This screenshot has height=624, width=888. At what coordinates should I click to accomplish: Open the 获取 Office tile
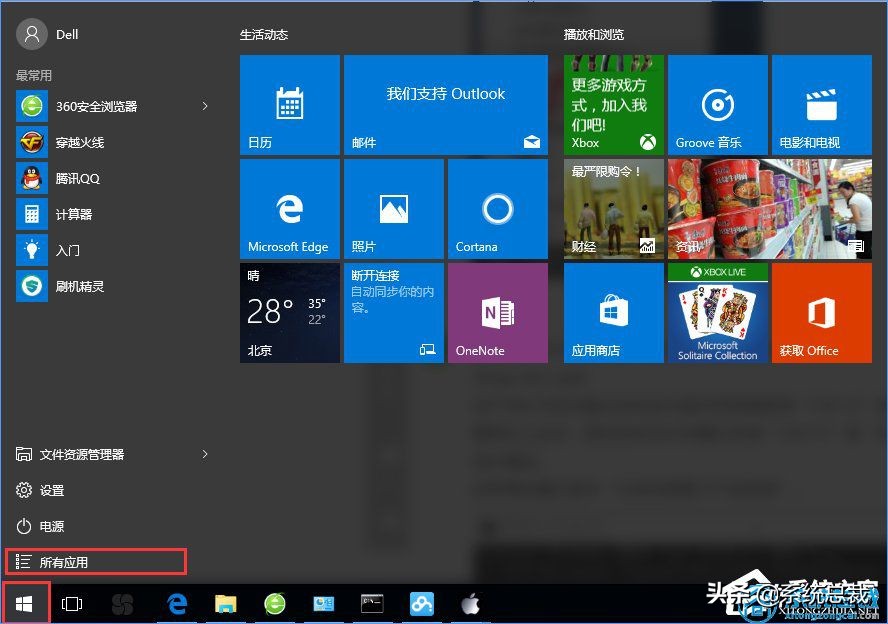pos(821,312)
